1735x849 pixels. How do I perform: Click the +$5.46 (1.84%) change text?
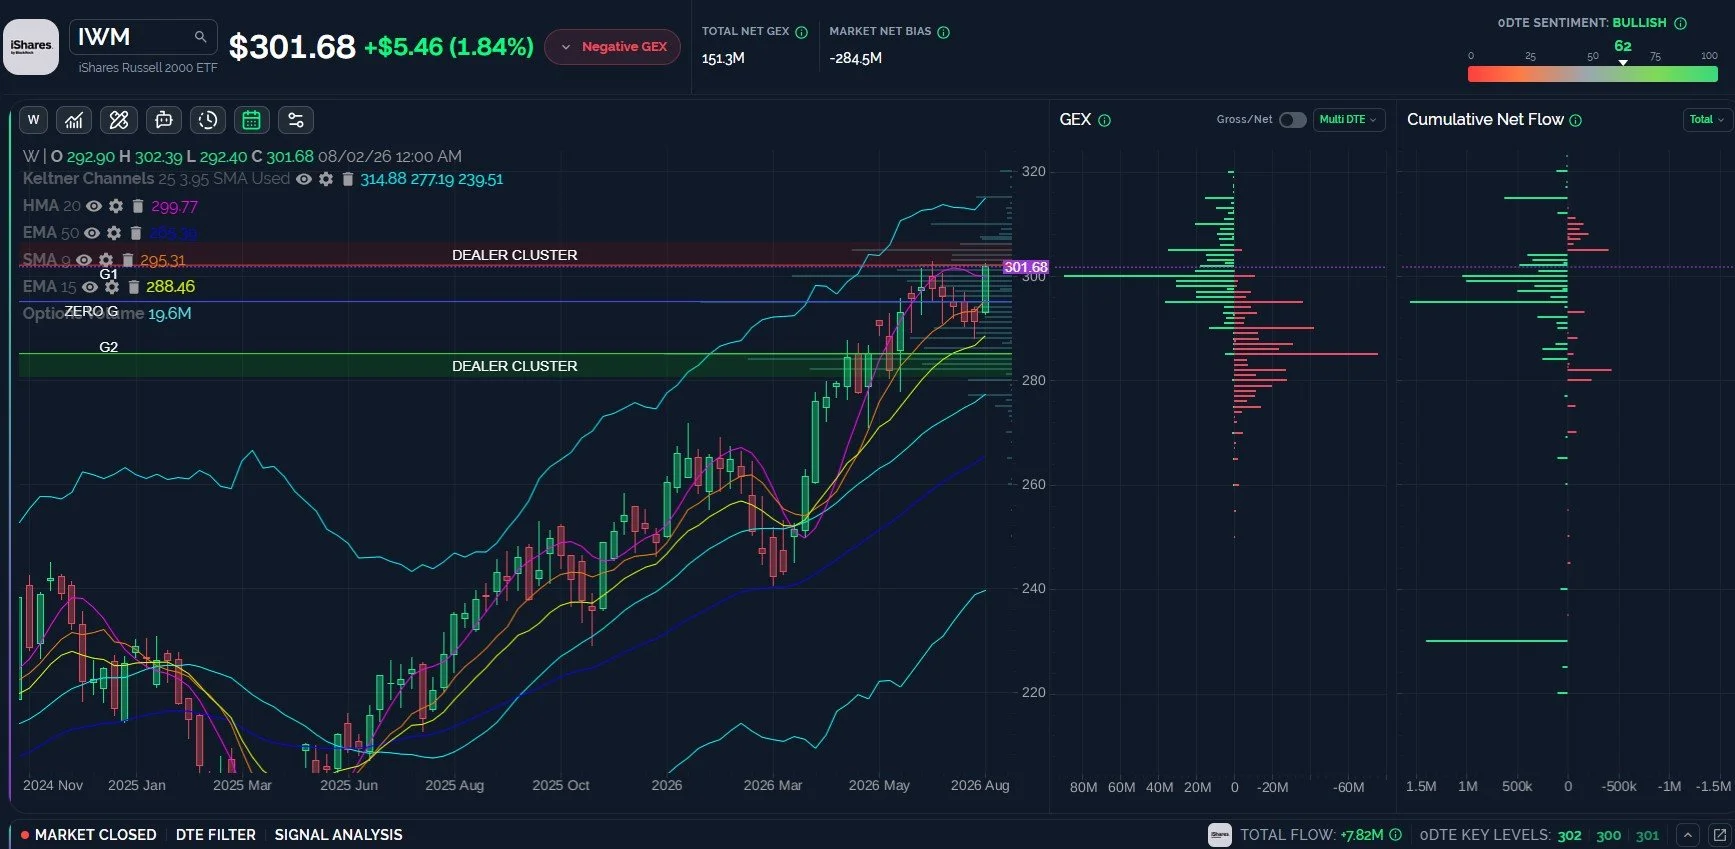click(x=449, y=47)
